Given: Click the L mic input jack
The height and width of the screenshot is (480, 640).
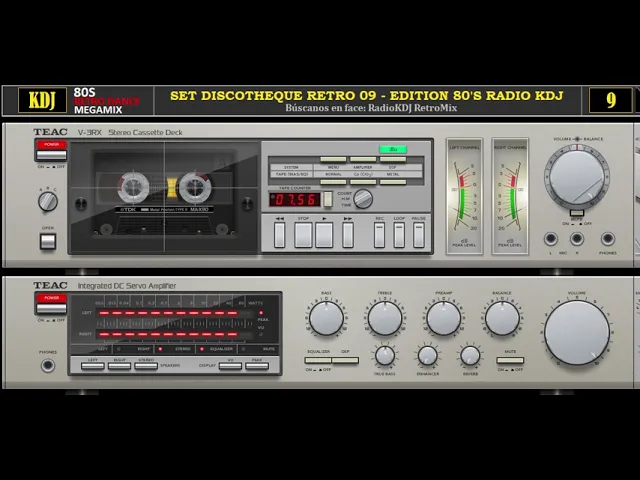Looking at the screenshot, I should (x=551, y=239).
